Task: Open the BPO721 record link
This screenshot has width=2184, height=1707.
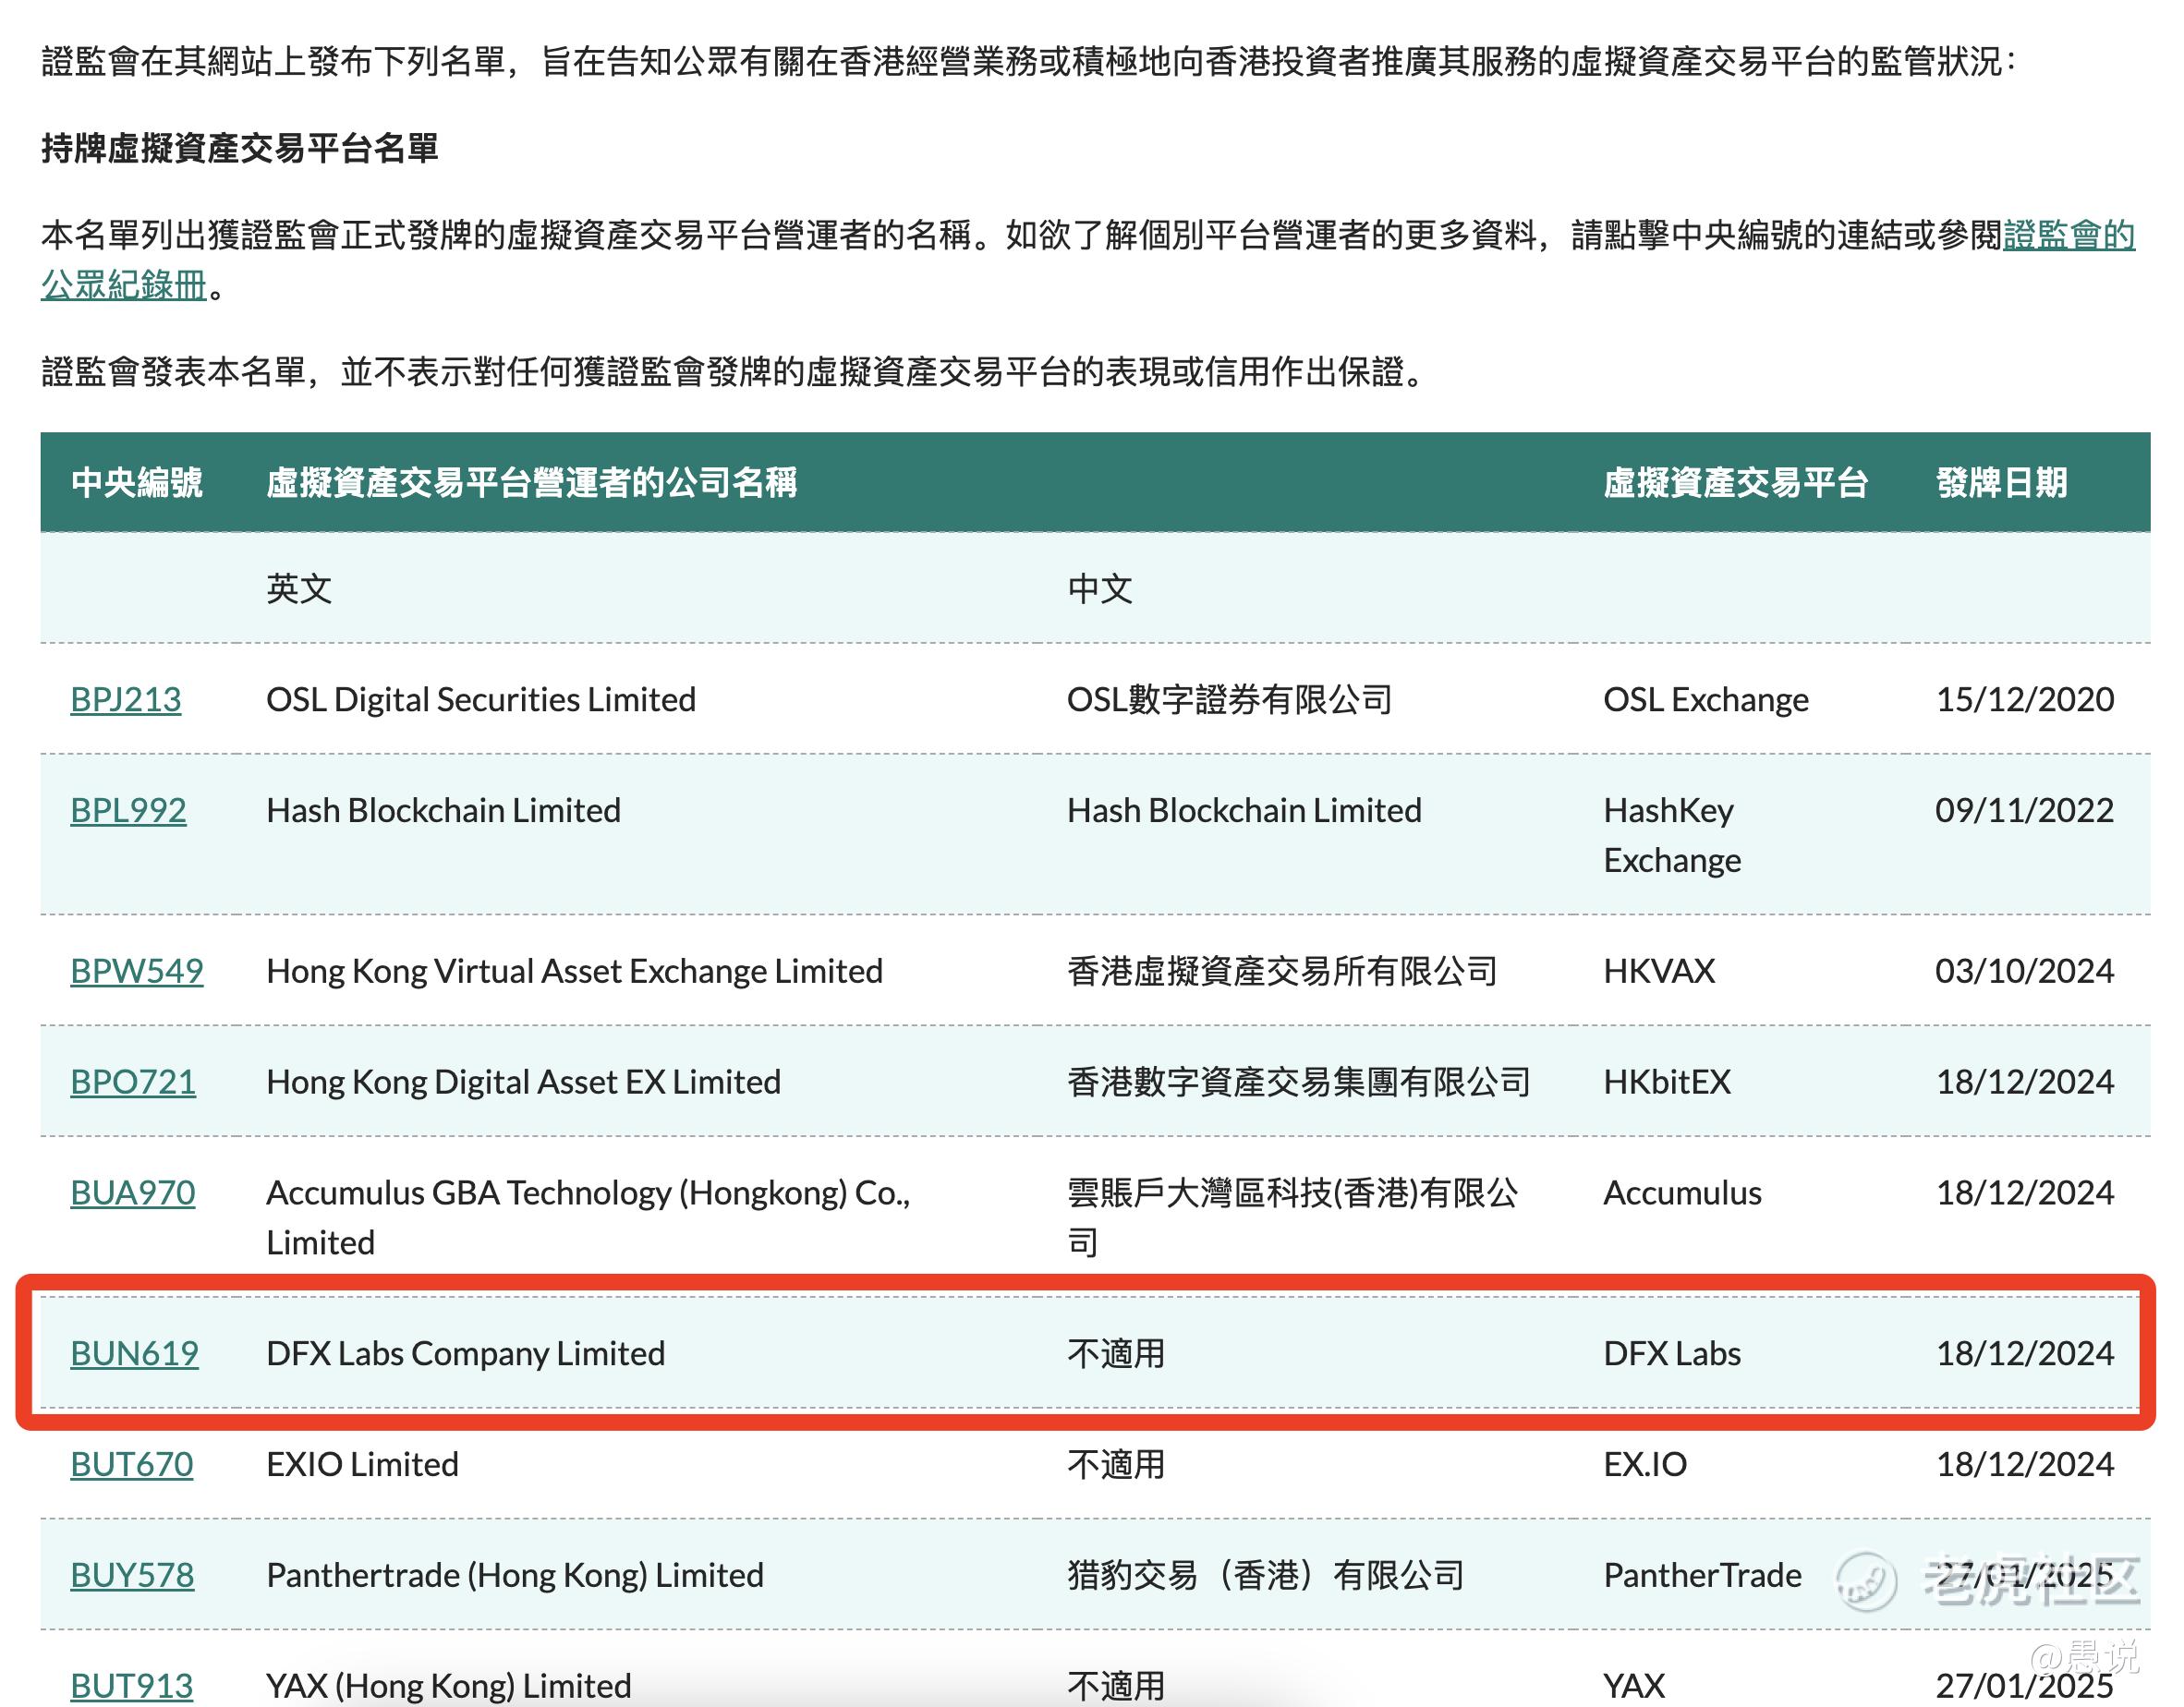Action: pos(133,1082)
